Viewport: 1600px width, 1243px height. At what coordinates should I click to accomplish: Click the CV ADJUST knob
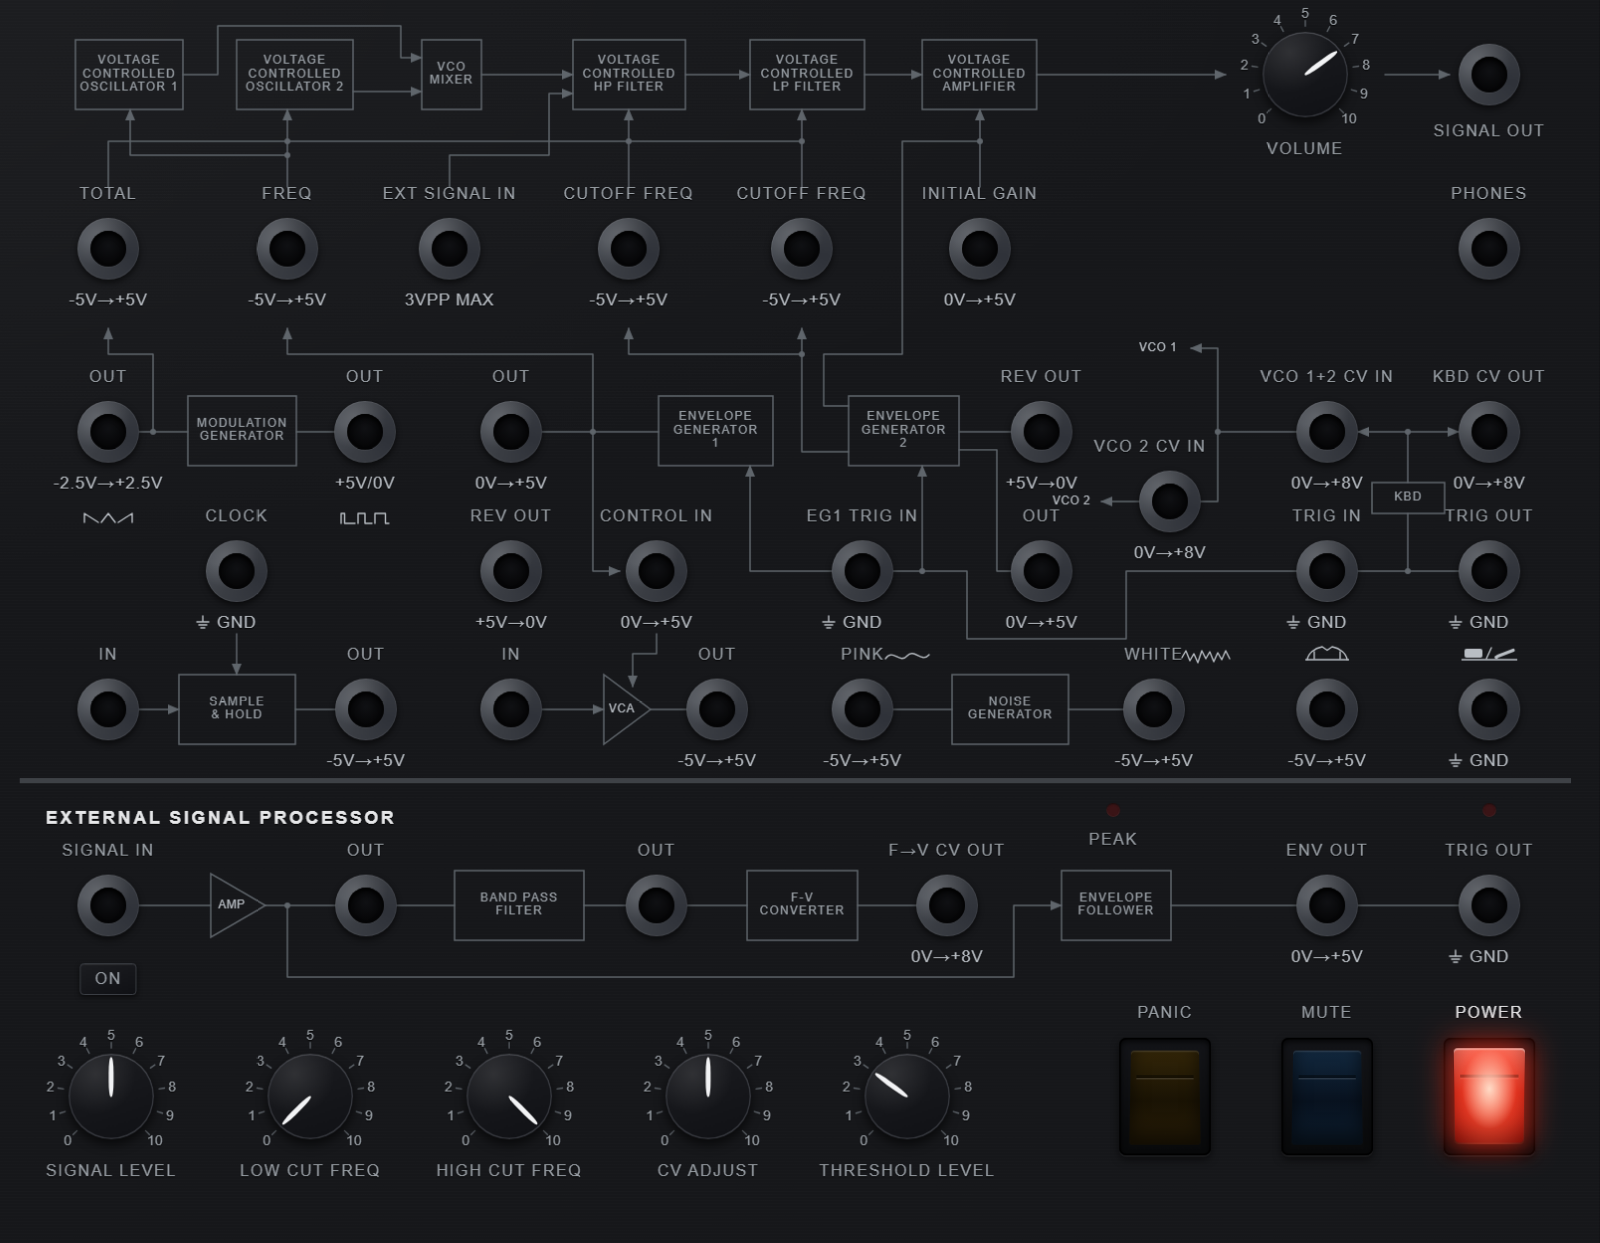[x=707, y=1096]
